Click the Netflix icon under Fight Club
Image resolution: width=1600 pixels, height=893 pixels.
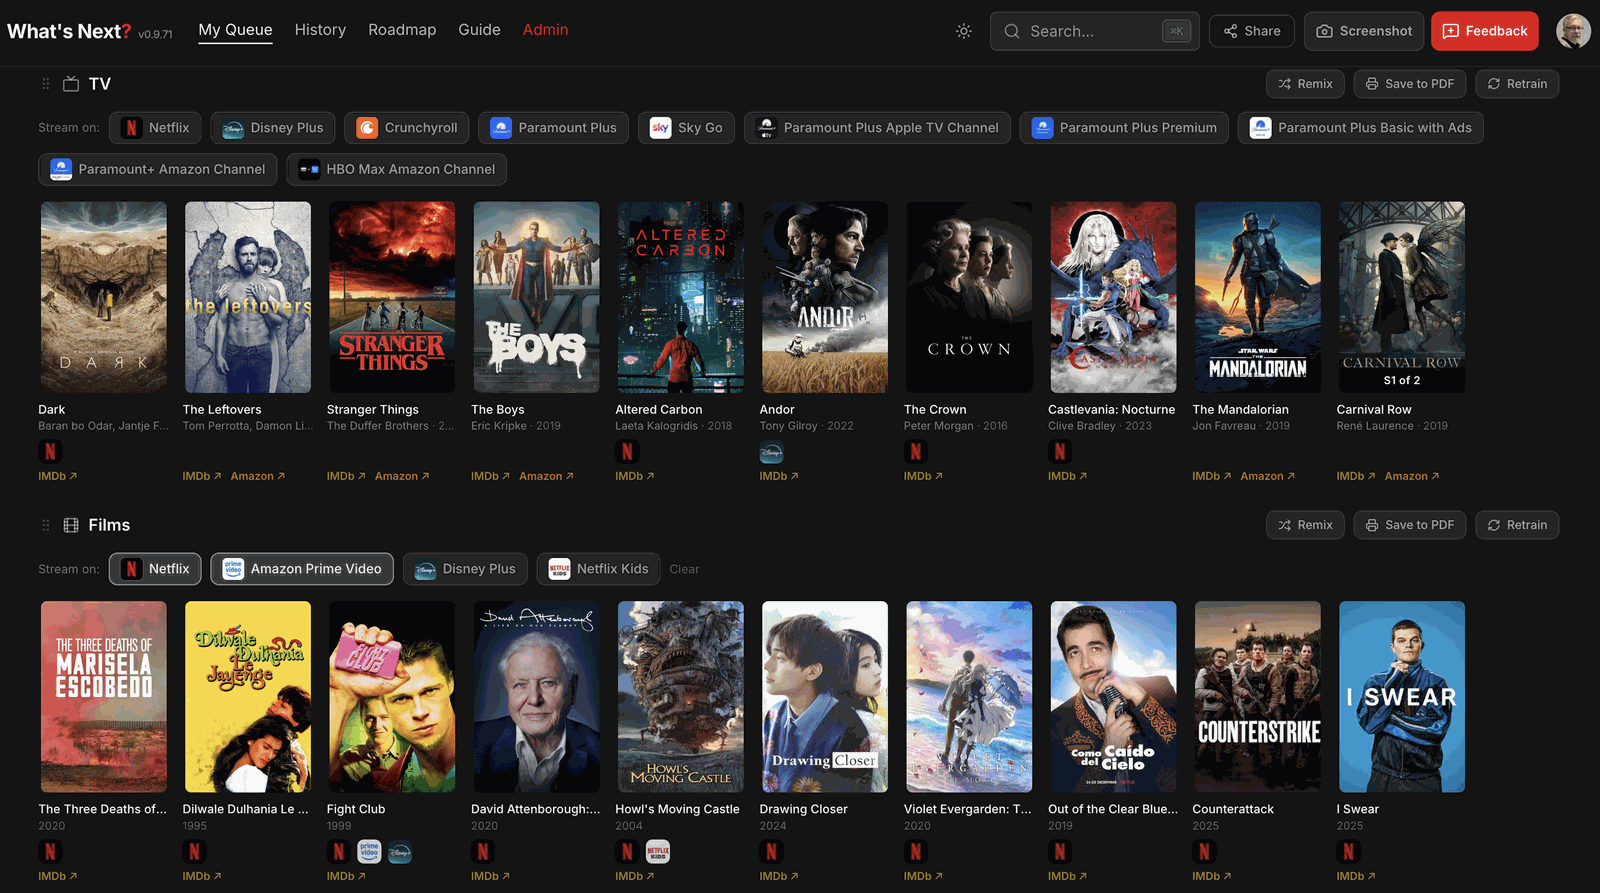338,852
